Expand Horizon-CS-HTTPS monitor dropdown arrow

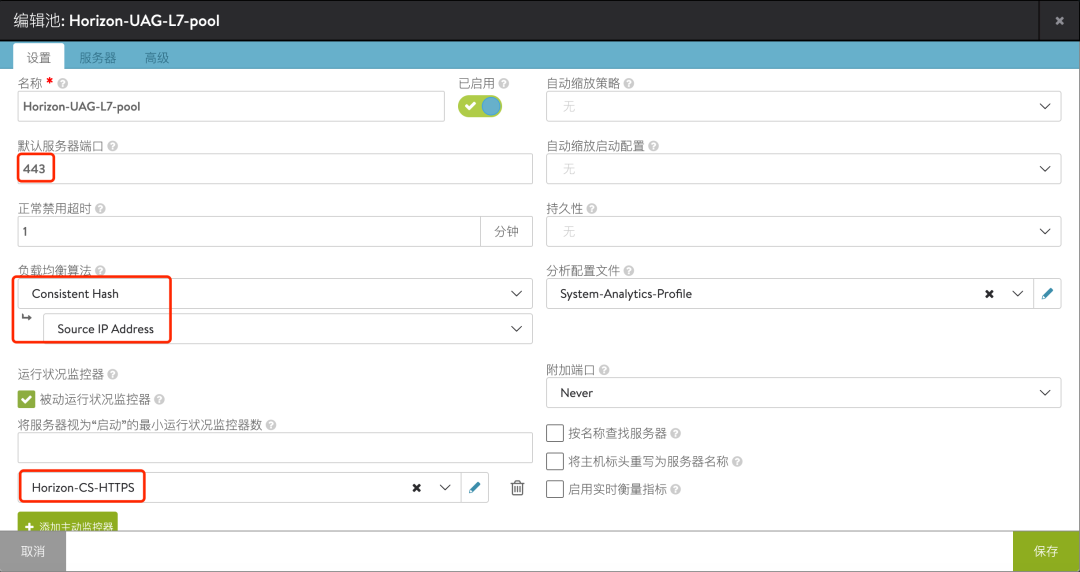(445, 488)
